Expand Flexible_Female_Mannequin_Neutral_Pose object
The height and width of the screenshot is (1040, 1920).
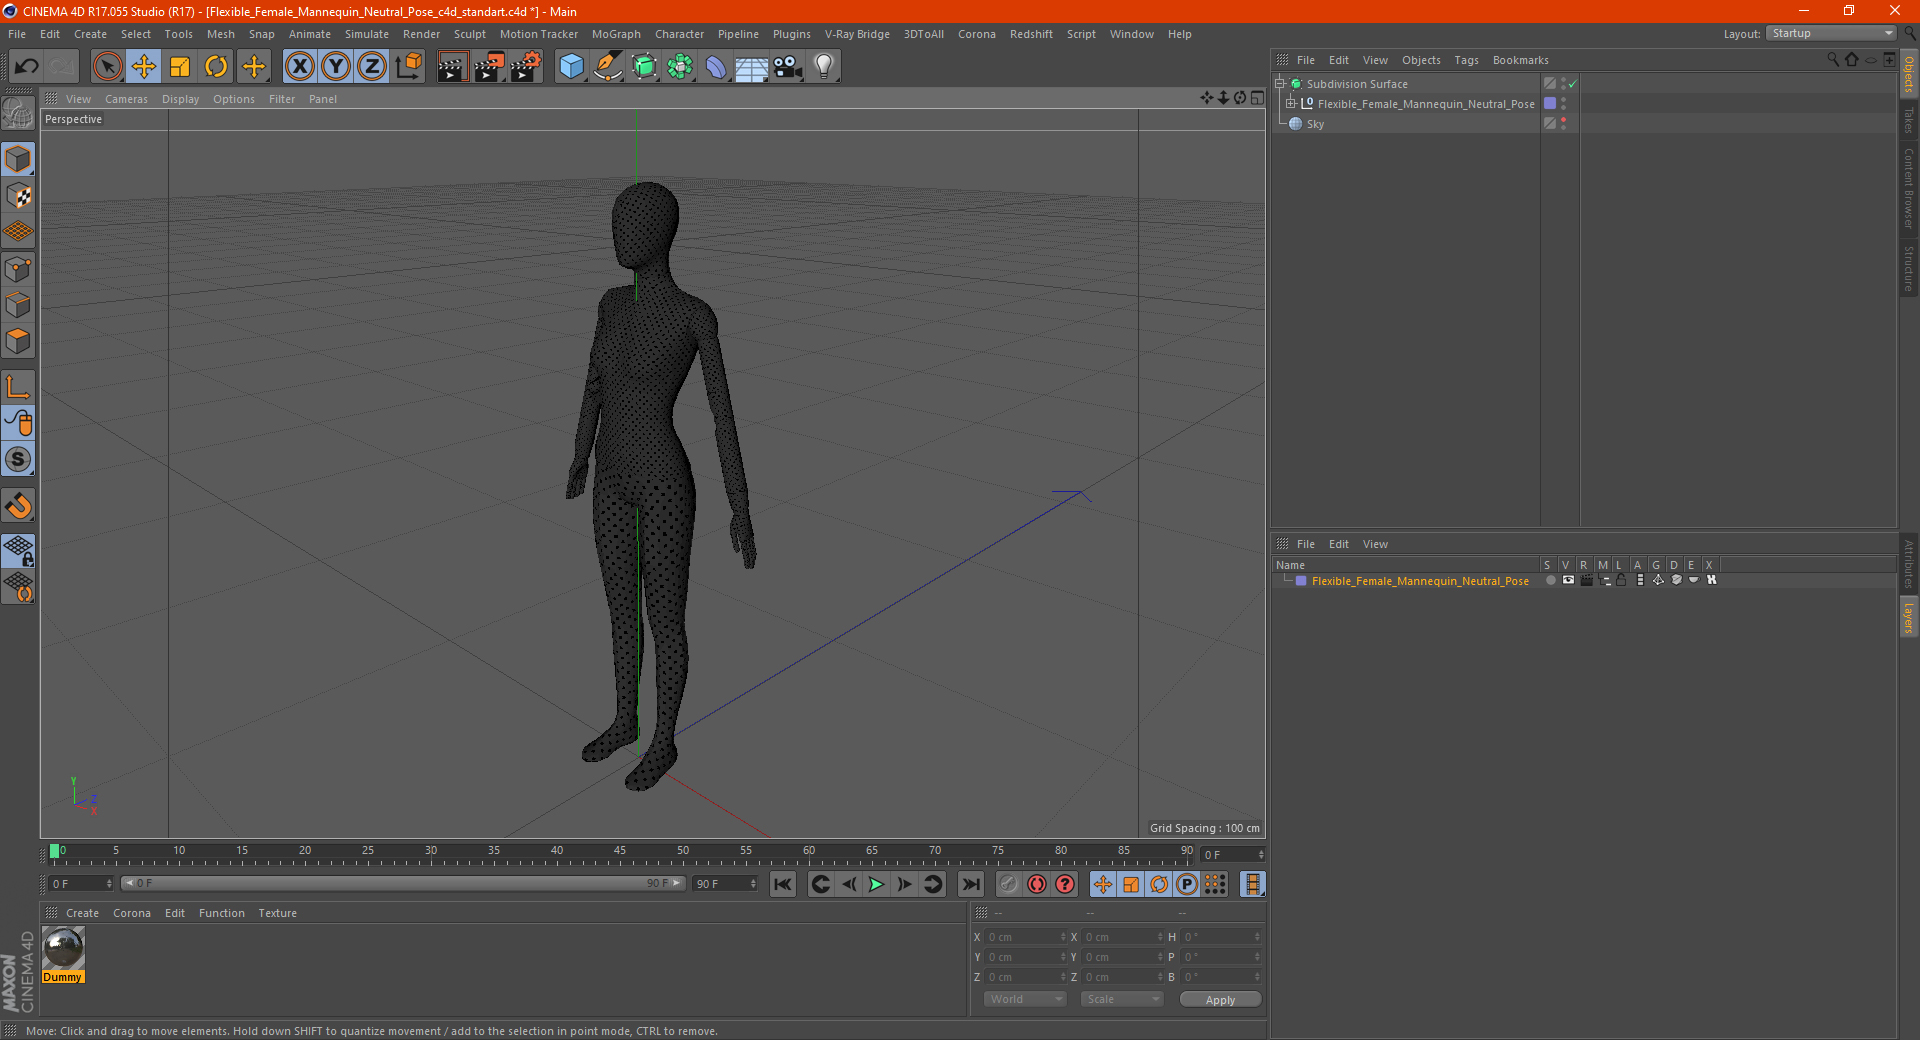(x=1291, y=104)
